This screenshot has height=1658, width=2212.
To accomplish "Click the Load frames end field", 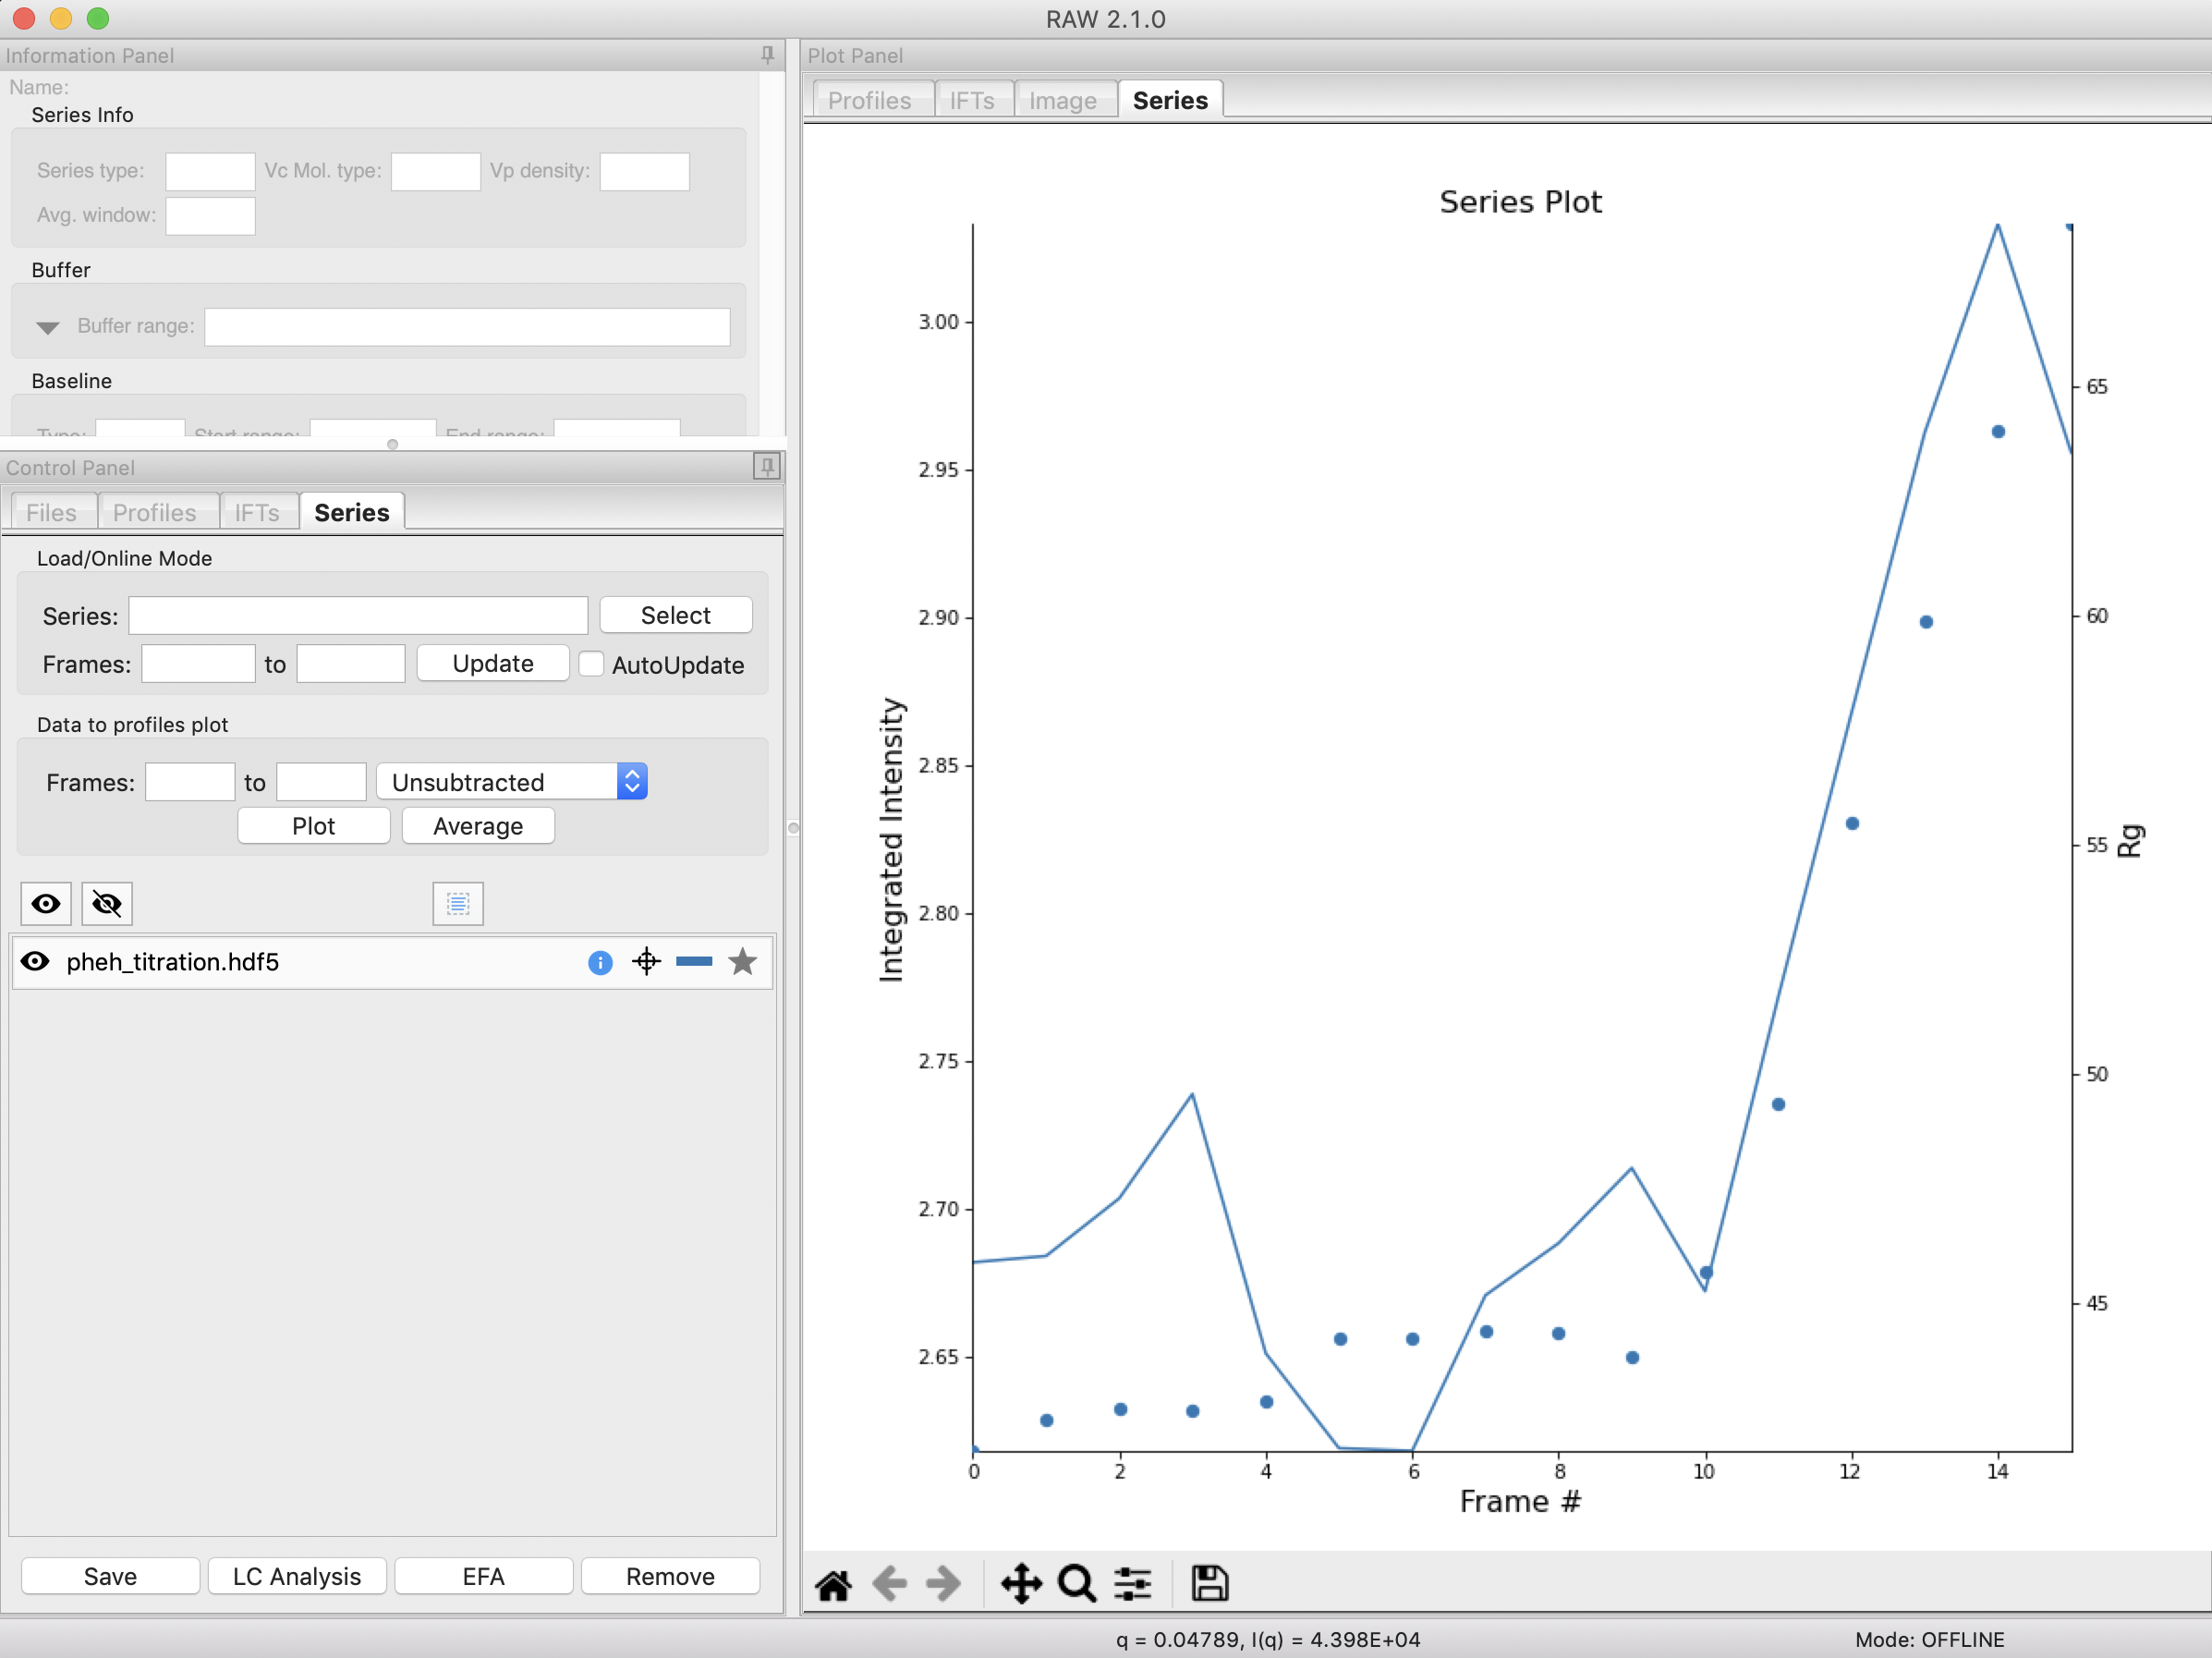I will click(x=351, y=664).
